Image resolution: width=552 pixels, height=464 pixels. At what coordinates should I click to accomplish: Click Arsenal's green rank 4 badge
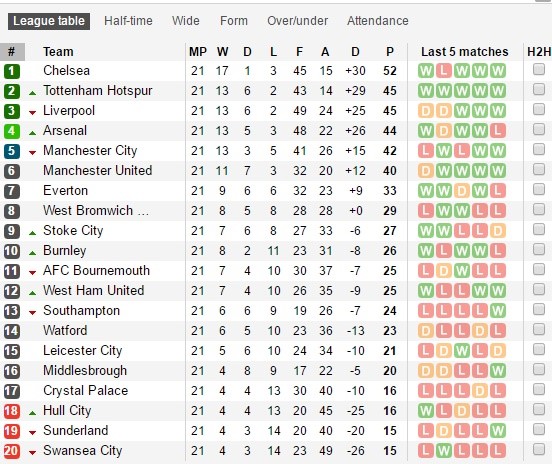point(12,131)
